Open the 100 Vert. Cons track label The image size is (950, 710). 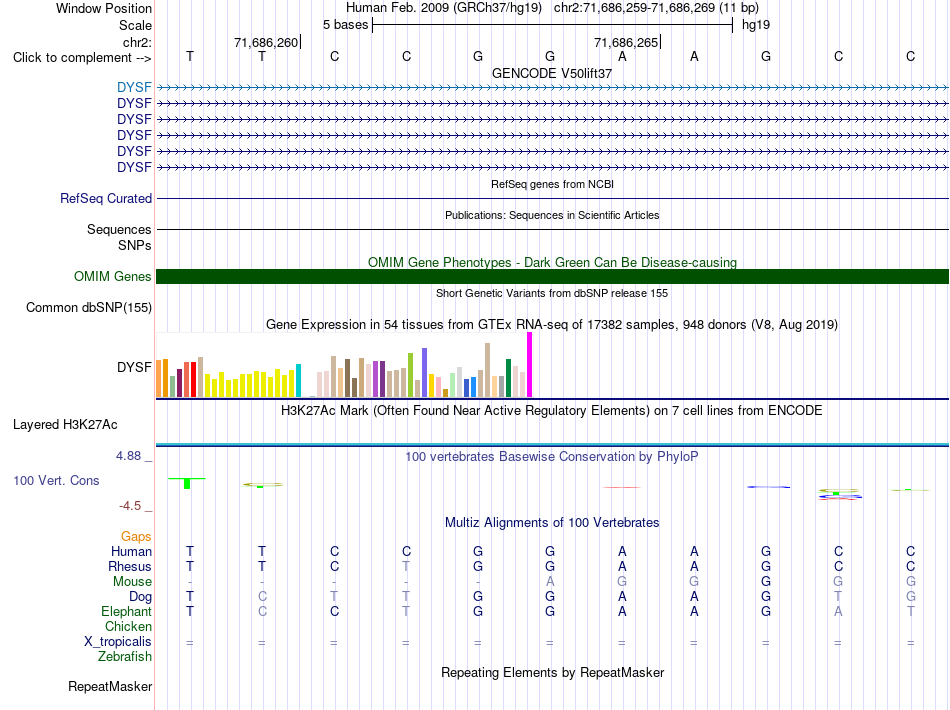56,480
